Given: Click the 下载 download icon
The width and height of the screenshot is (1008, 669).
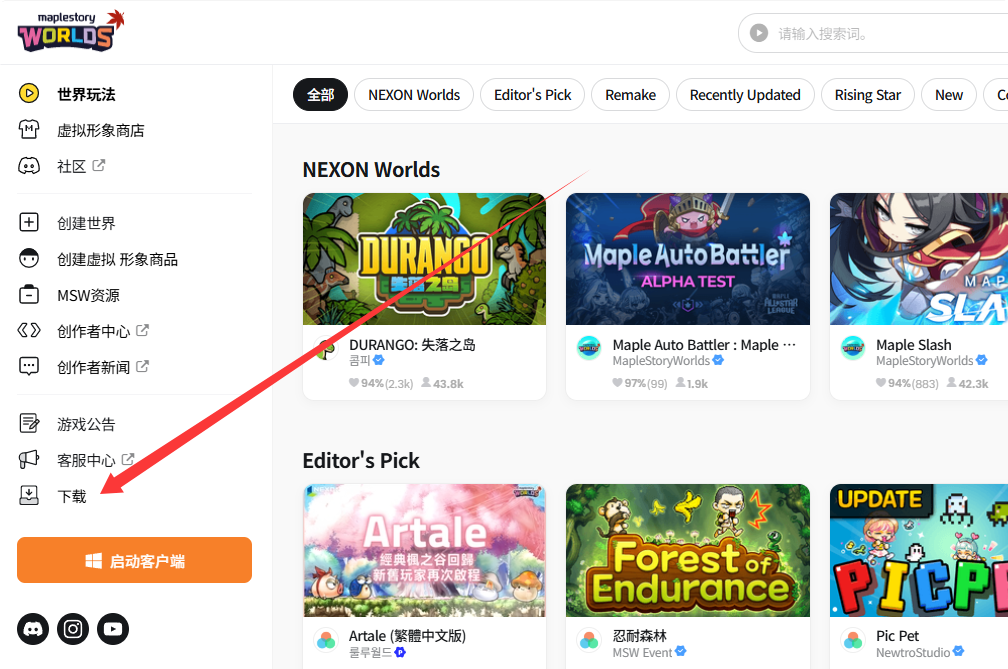Looking at the screenshot, I should tap(29, 495).
